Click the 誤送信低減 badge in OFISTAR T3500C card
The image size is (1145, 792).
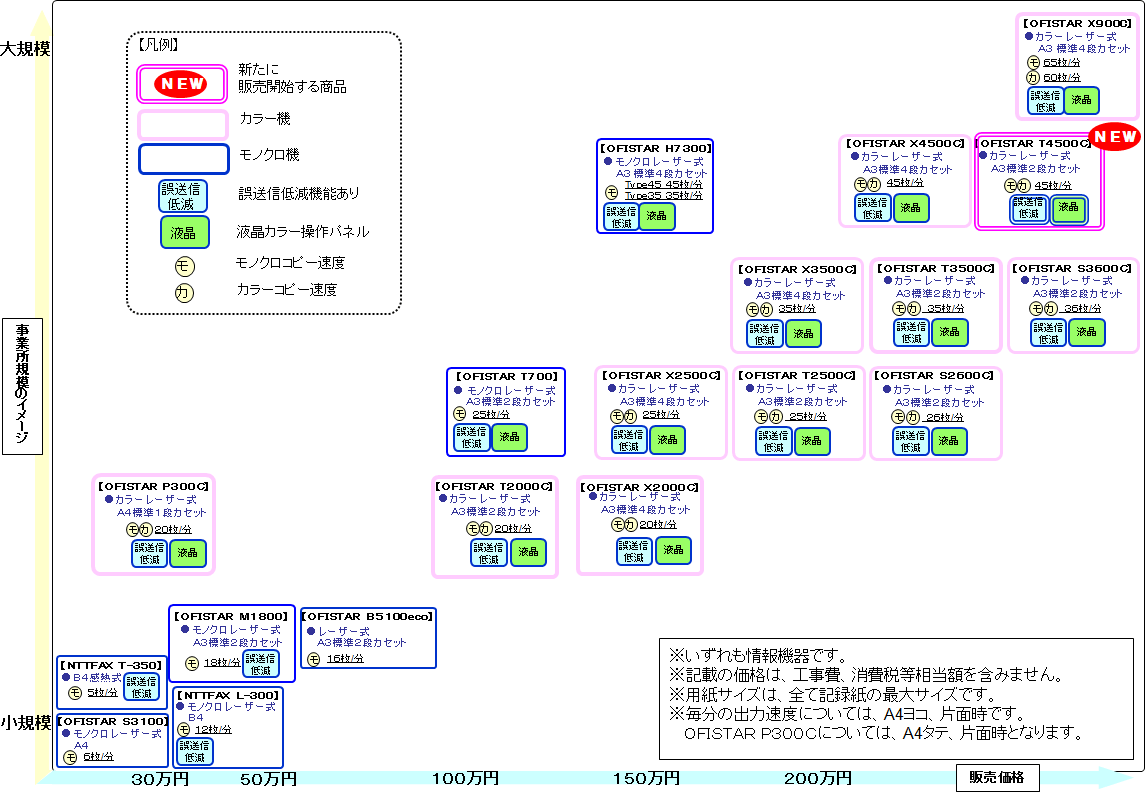(x=911, y=333)
